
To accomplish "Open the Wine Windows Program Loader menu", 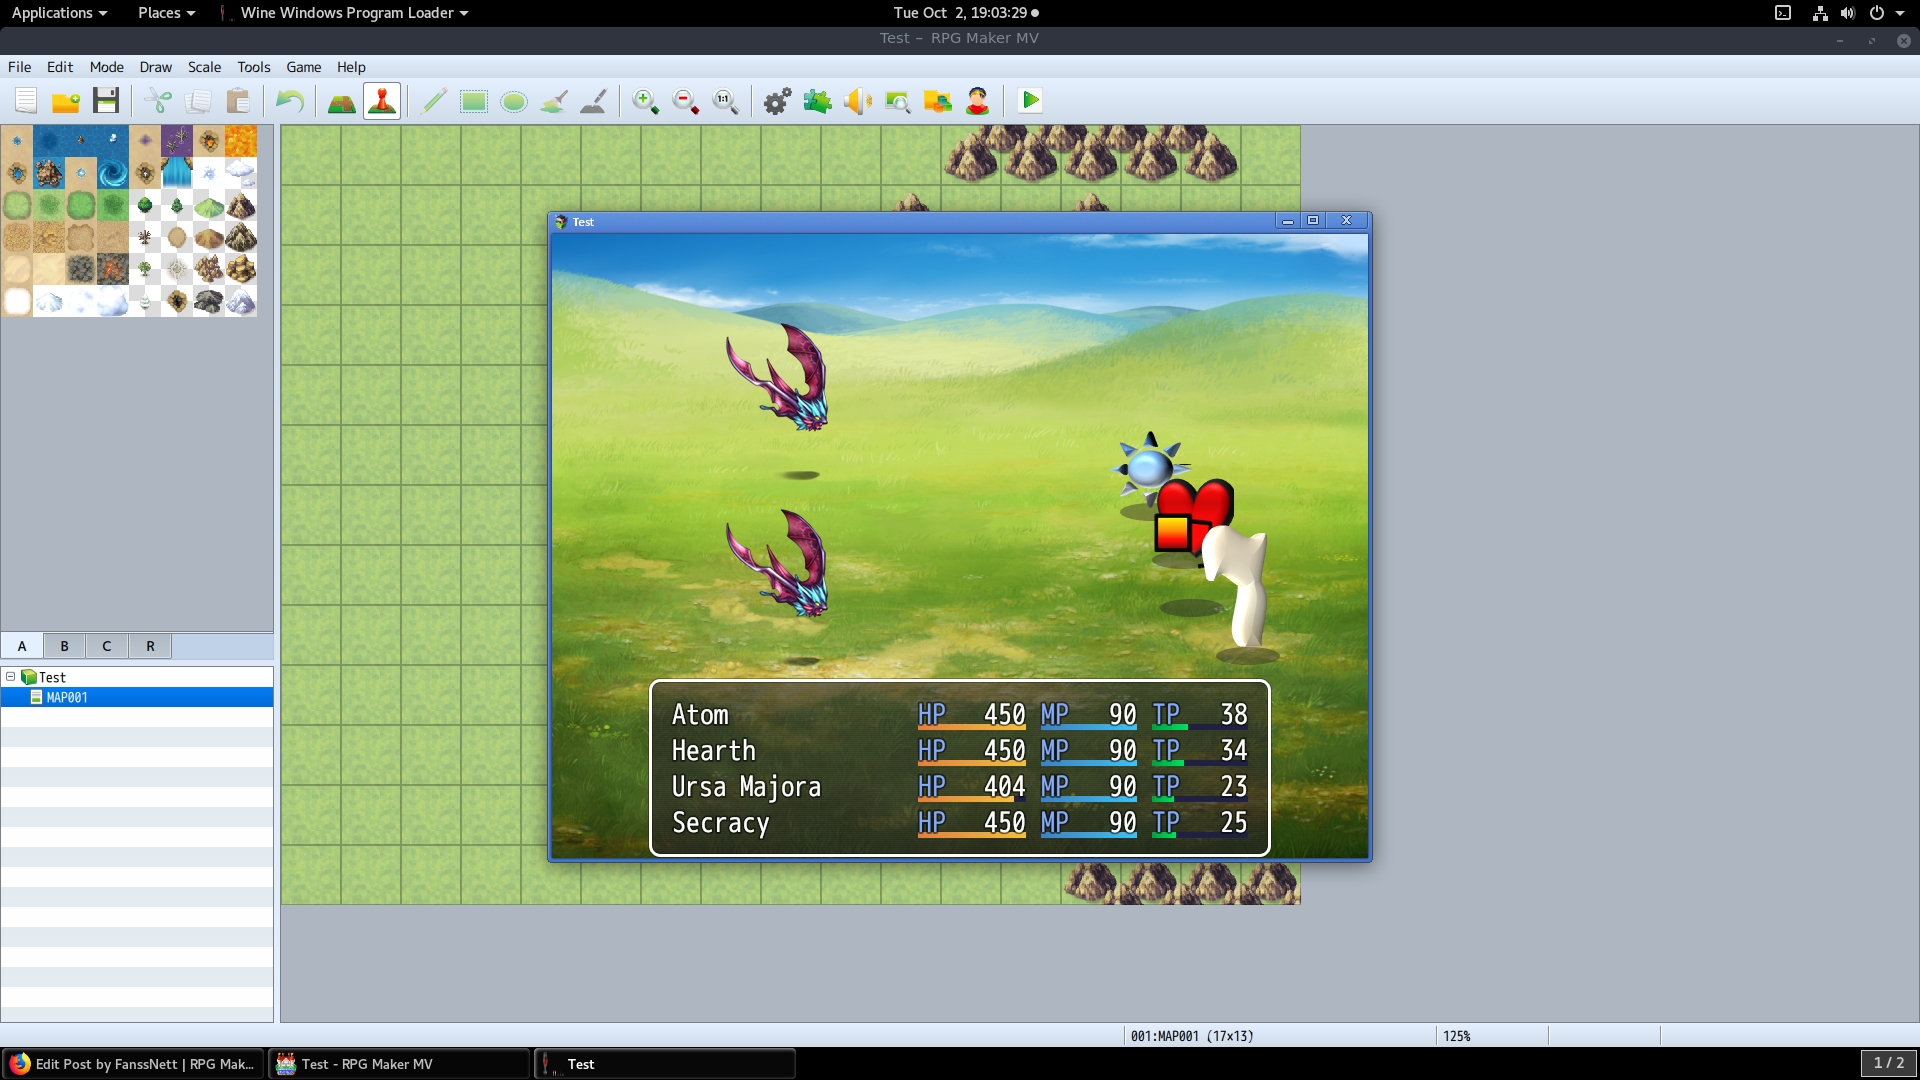I will pos(345,13).
